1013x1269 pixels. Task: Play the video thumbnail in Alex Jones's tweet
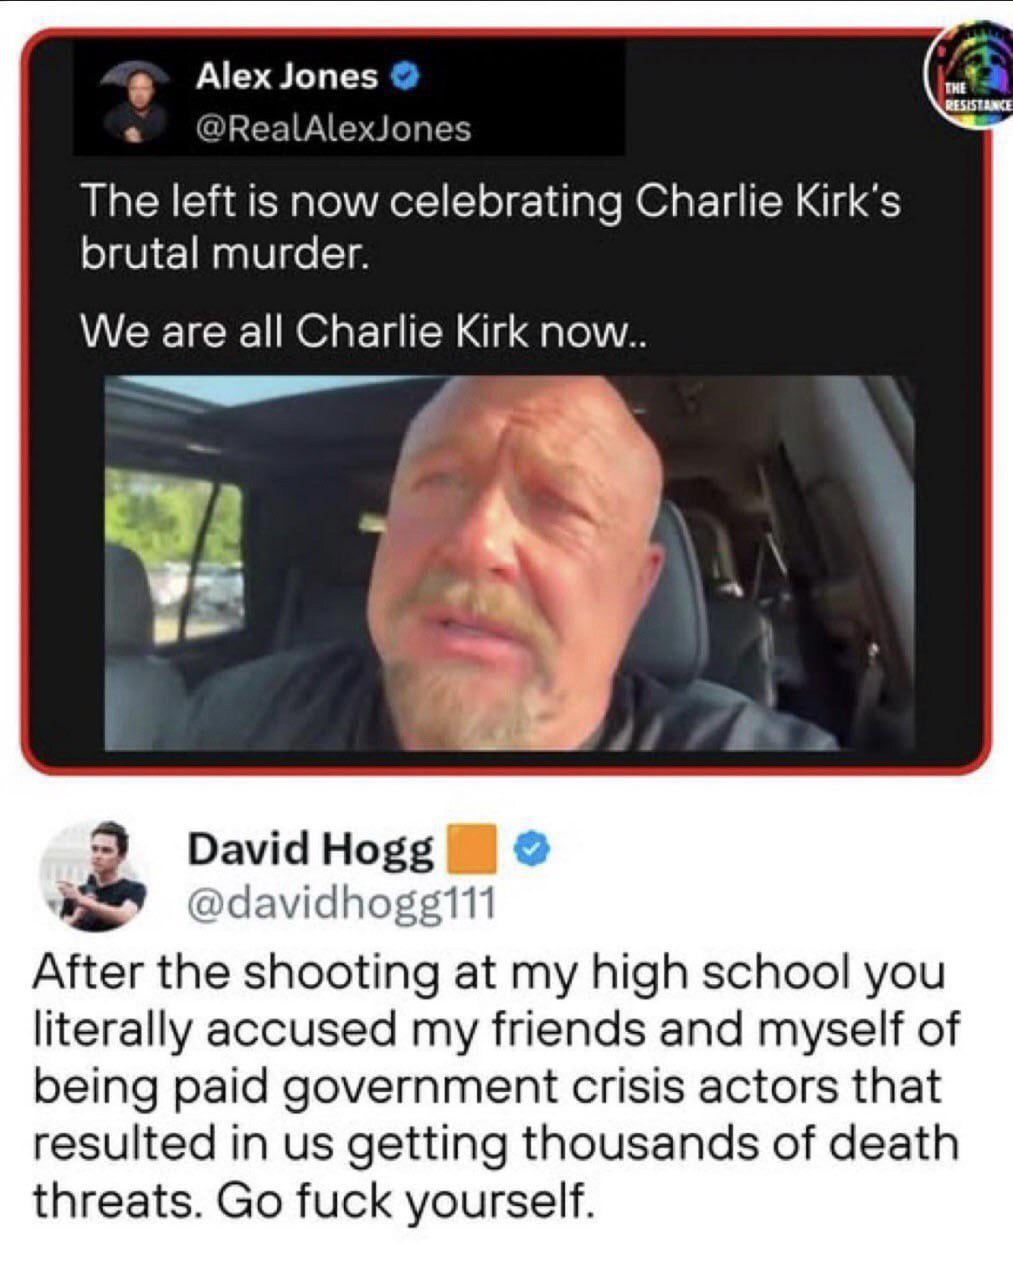point(508,563)
